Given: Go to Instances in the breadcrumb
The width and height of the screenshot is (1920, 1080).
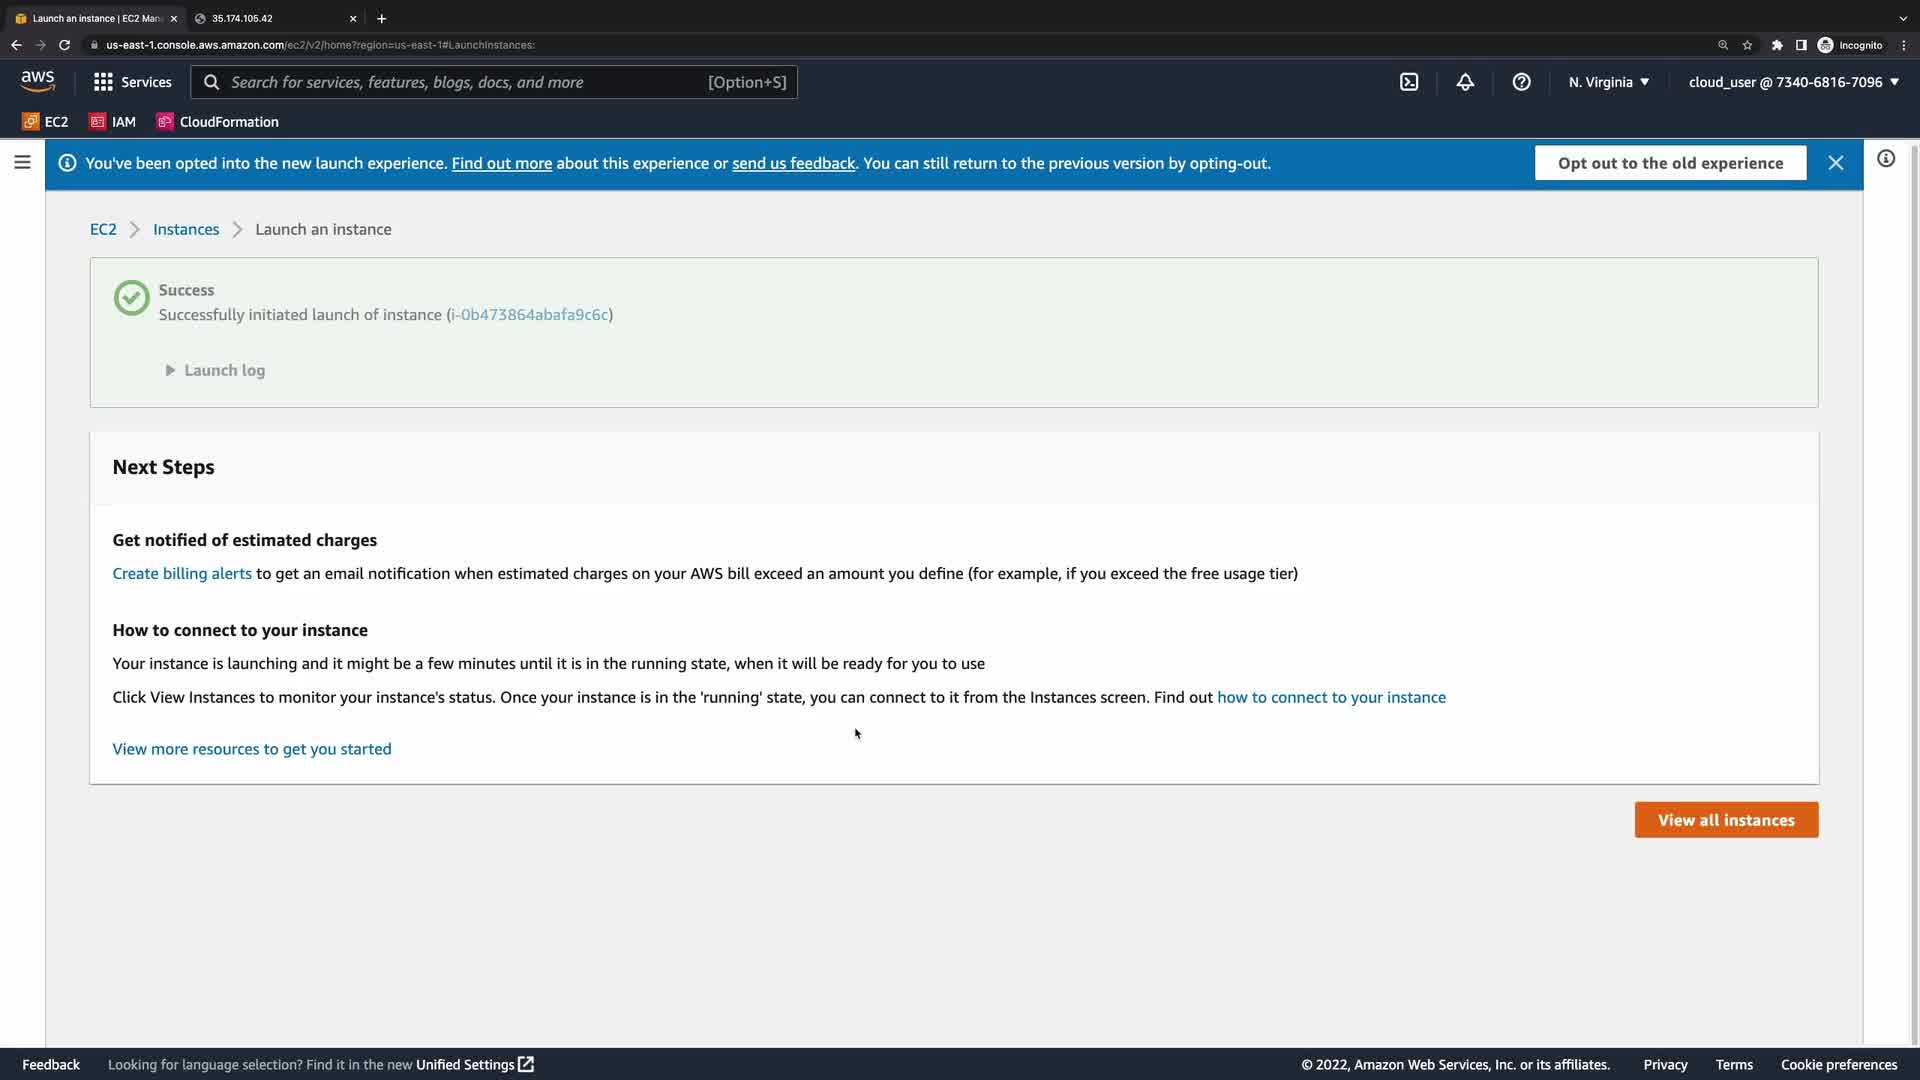Looking at the screenshot, I should point(186,229).
